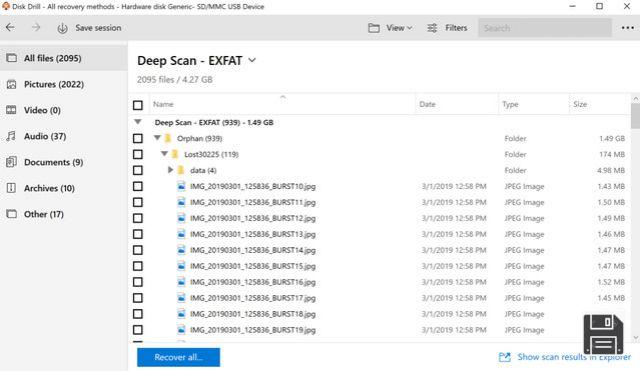Select the Pictures (2022) category
This screenshot has width=640, height=371.
[64, 84]
